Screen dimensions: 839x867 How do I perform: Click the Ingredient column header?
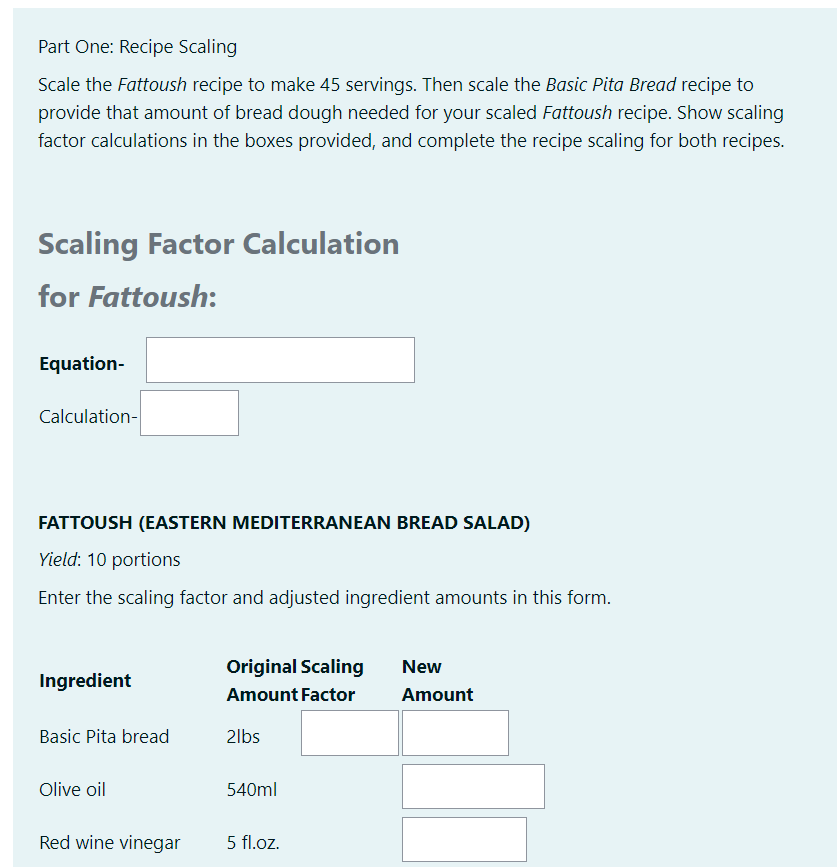[x=84, y=680]
